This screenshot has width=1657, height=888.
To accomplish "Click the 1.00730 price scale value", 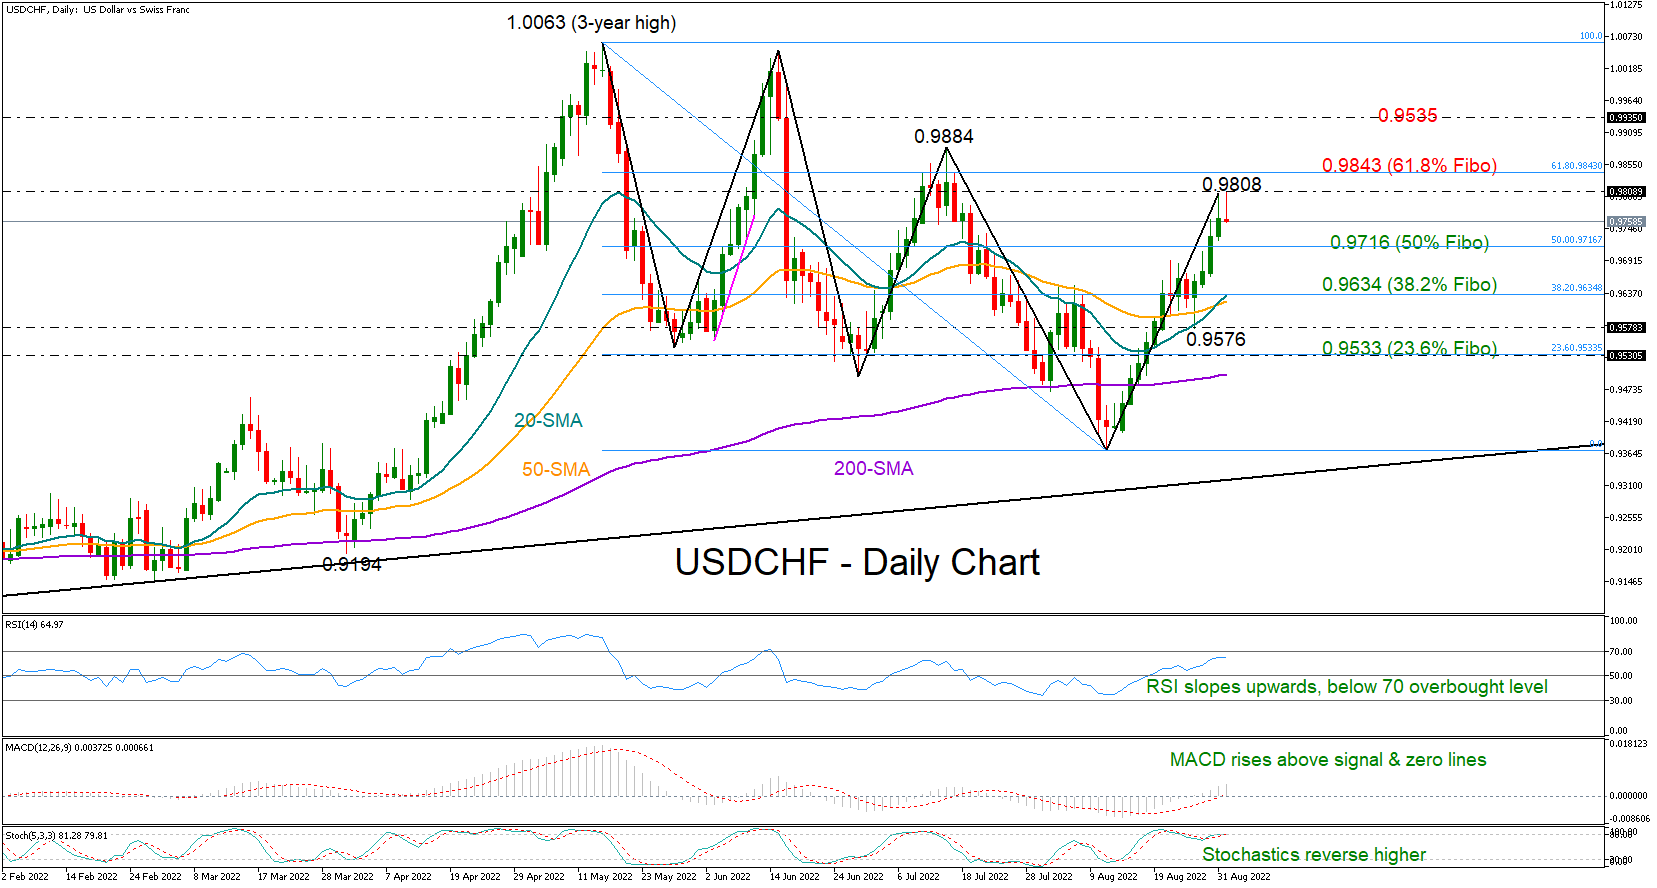I will [1626, 36].
